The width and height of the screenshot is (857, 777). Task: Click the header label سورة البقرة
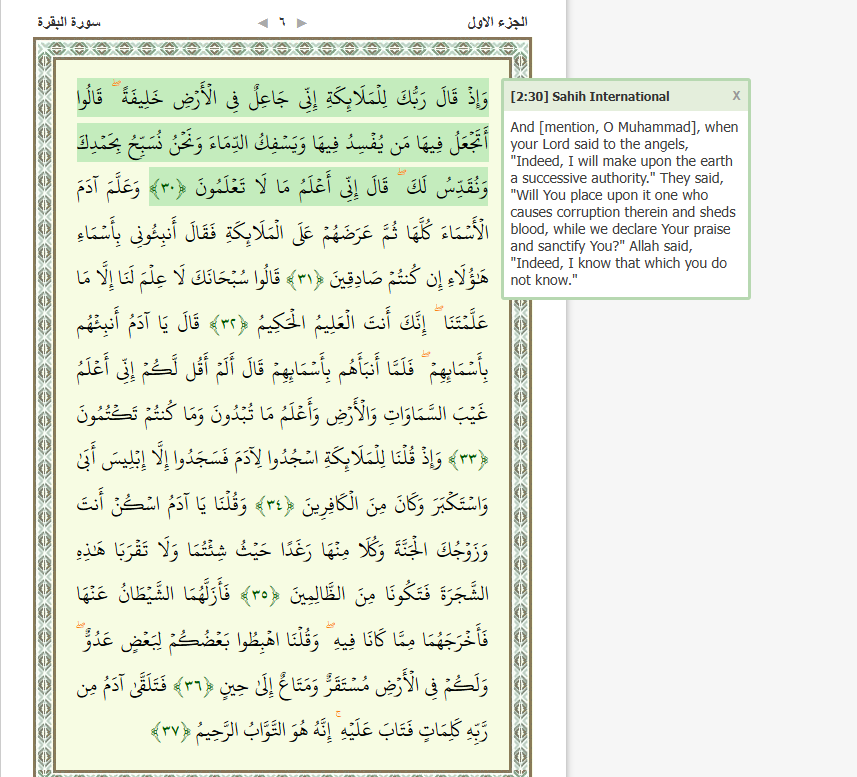pyautogui.click(x=69, y=22)
